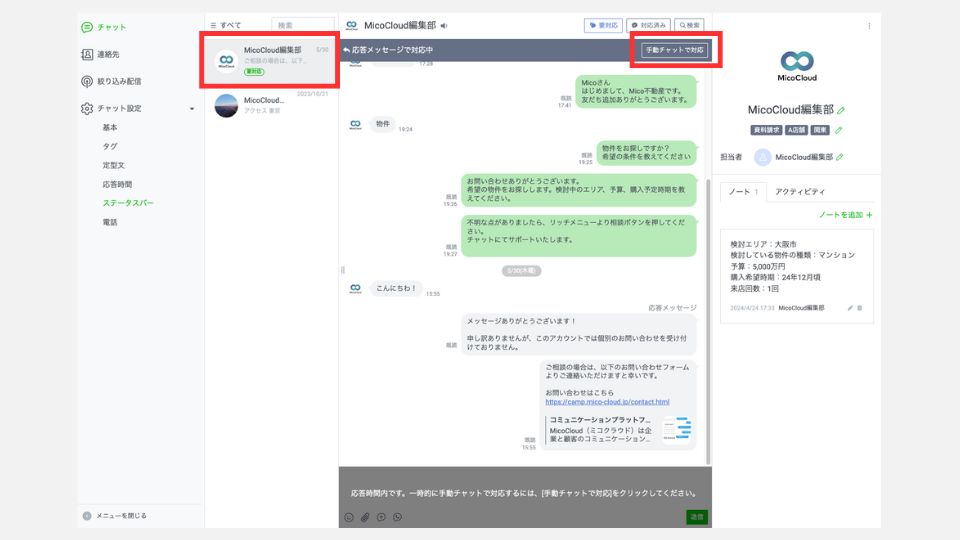Toggle the speaker icon beside the chat title
Viewport: 960px width, 540px height.
(x=444, y=26)
